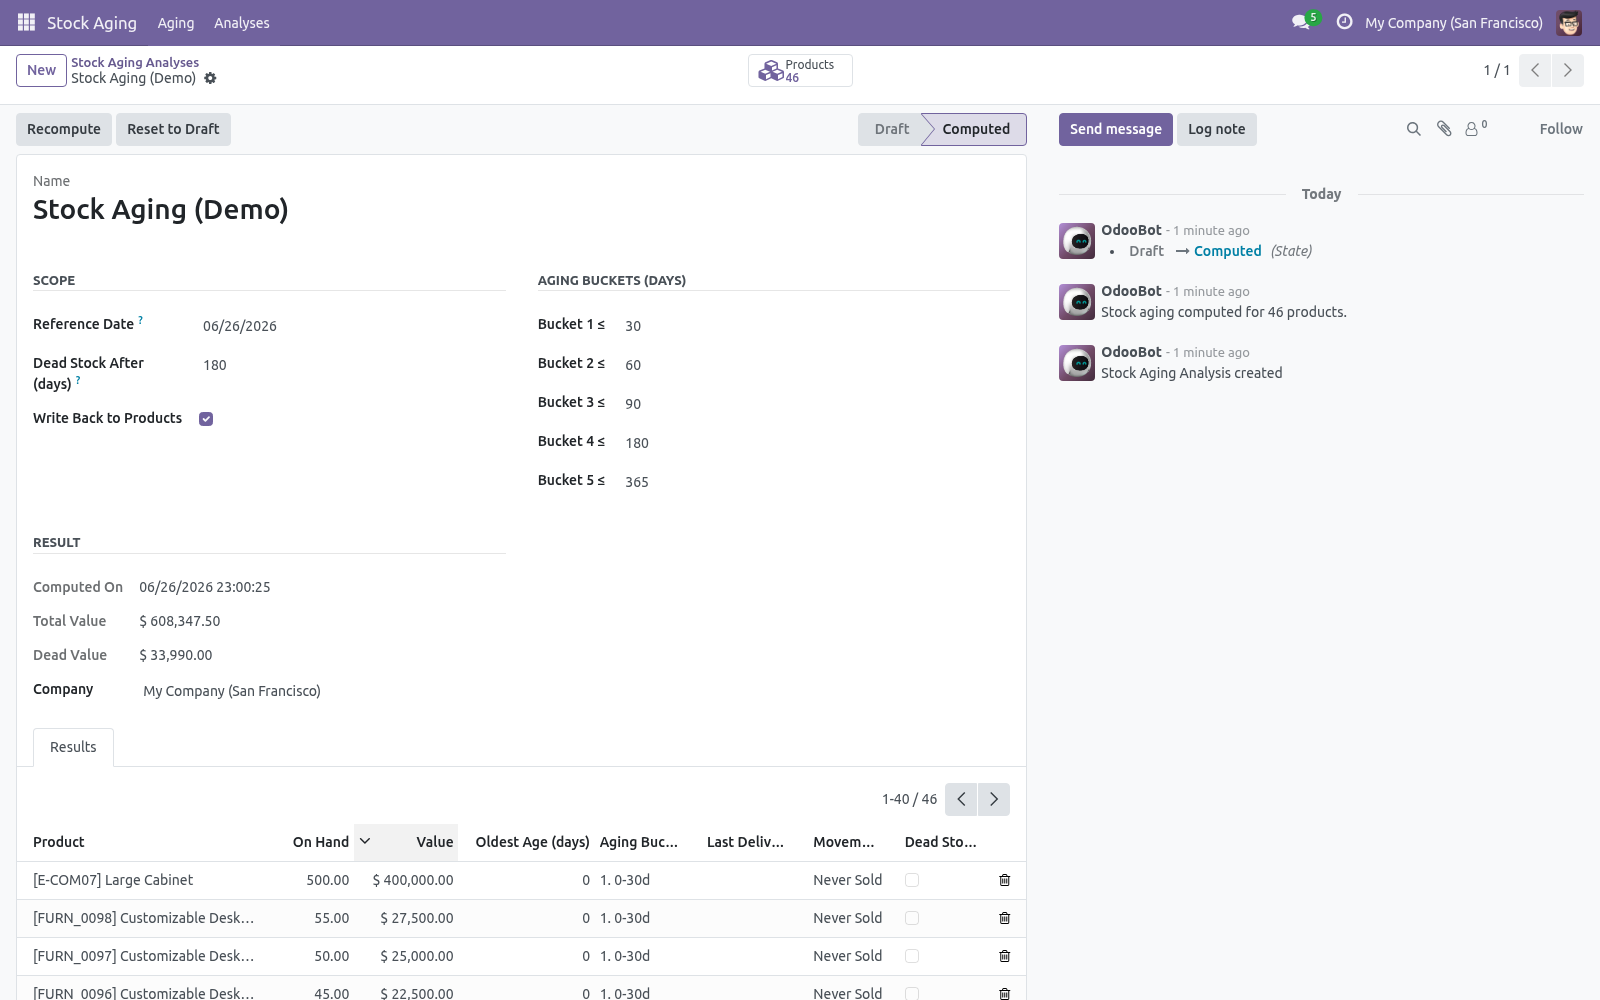The width and height of the screenshot is (1600, 1000).
Task: Attach a file using the paperclip icon
Action: click(1444, 129)
